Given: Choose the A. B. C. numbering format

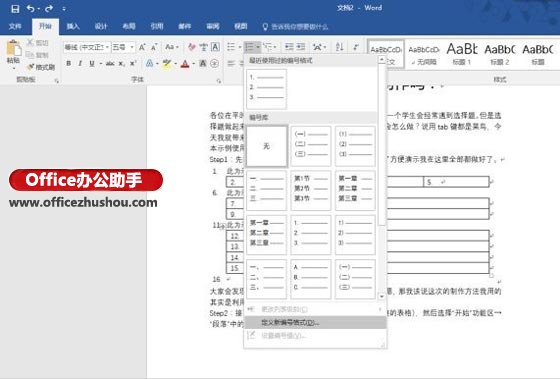Looking at the screenshot, I should 311,279.
